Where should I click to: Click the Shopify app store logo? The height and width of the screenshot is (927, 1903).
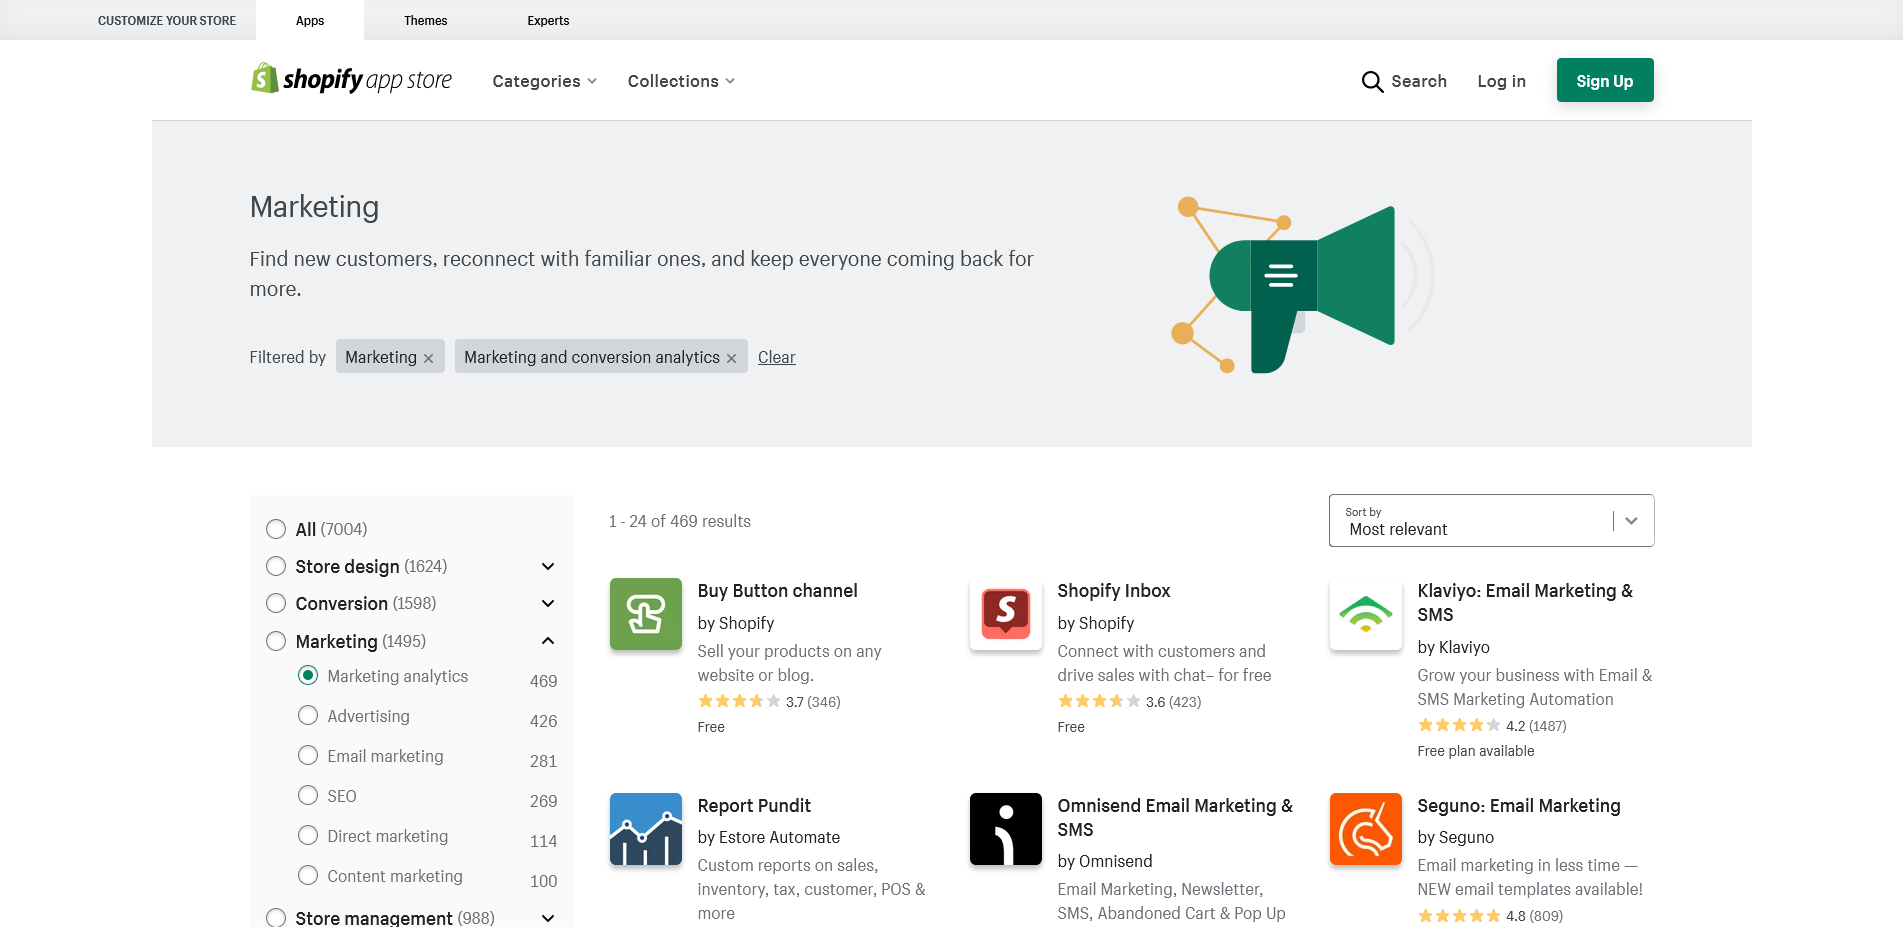[351, 80]
